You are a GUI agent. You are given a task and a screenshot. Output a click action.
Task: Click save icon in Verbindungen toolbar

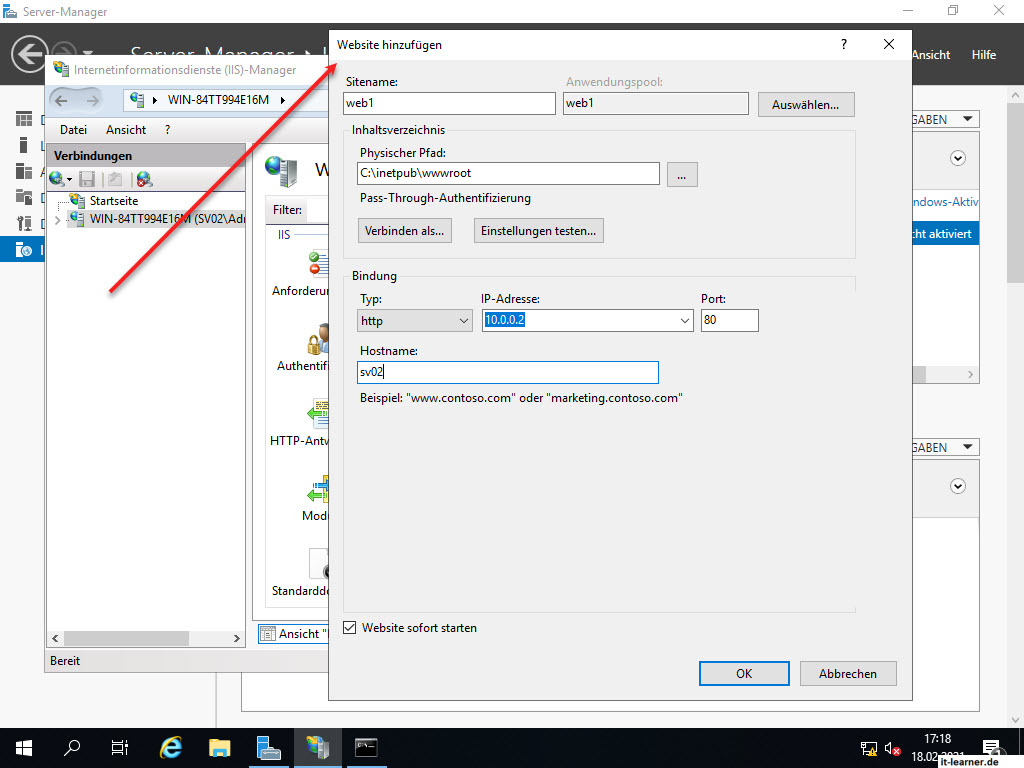(x=87, y=178)
